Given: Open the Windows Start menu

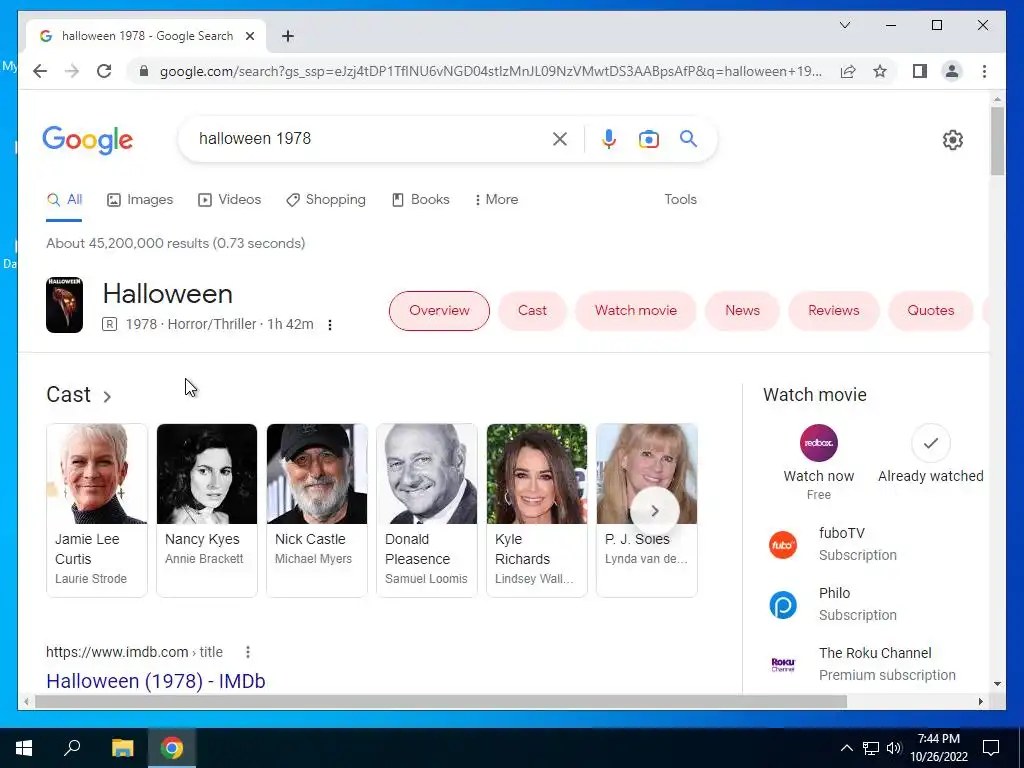Looking at the screenshot, I should pyautogui.click(x=24, y=748).
